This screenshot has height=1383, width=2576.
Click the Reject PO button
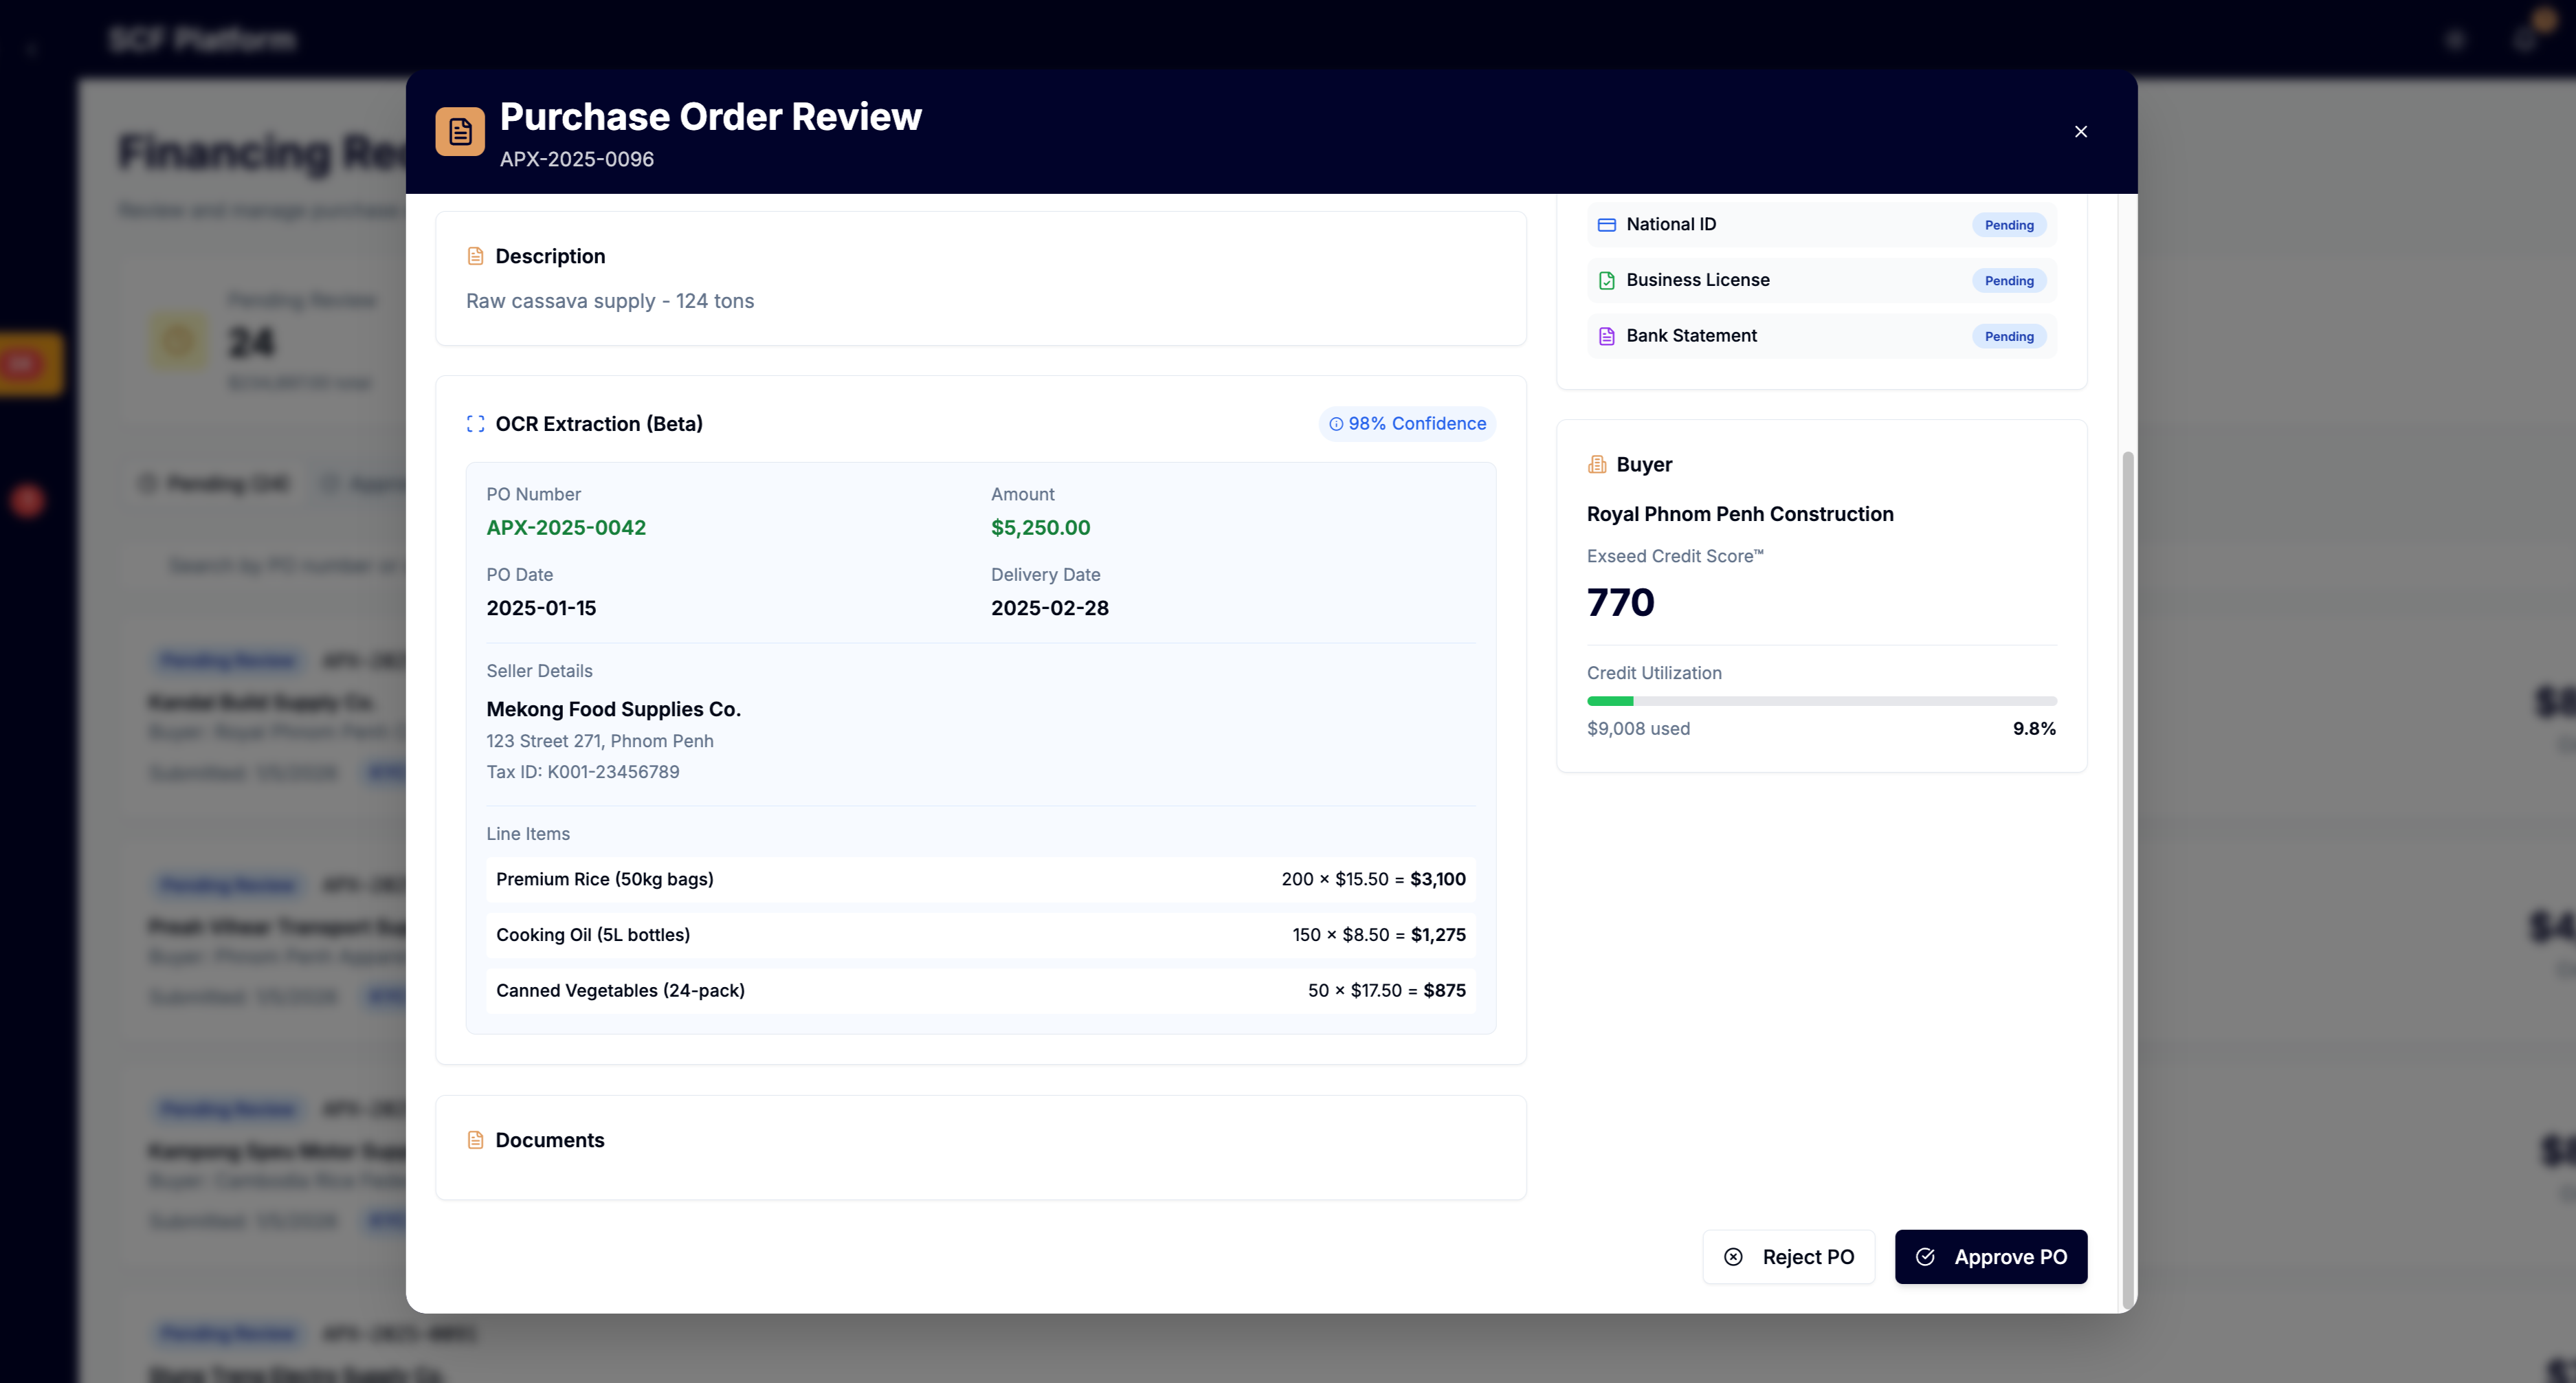1789,1256
